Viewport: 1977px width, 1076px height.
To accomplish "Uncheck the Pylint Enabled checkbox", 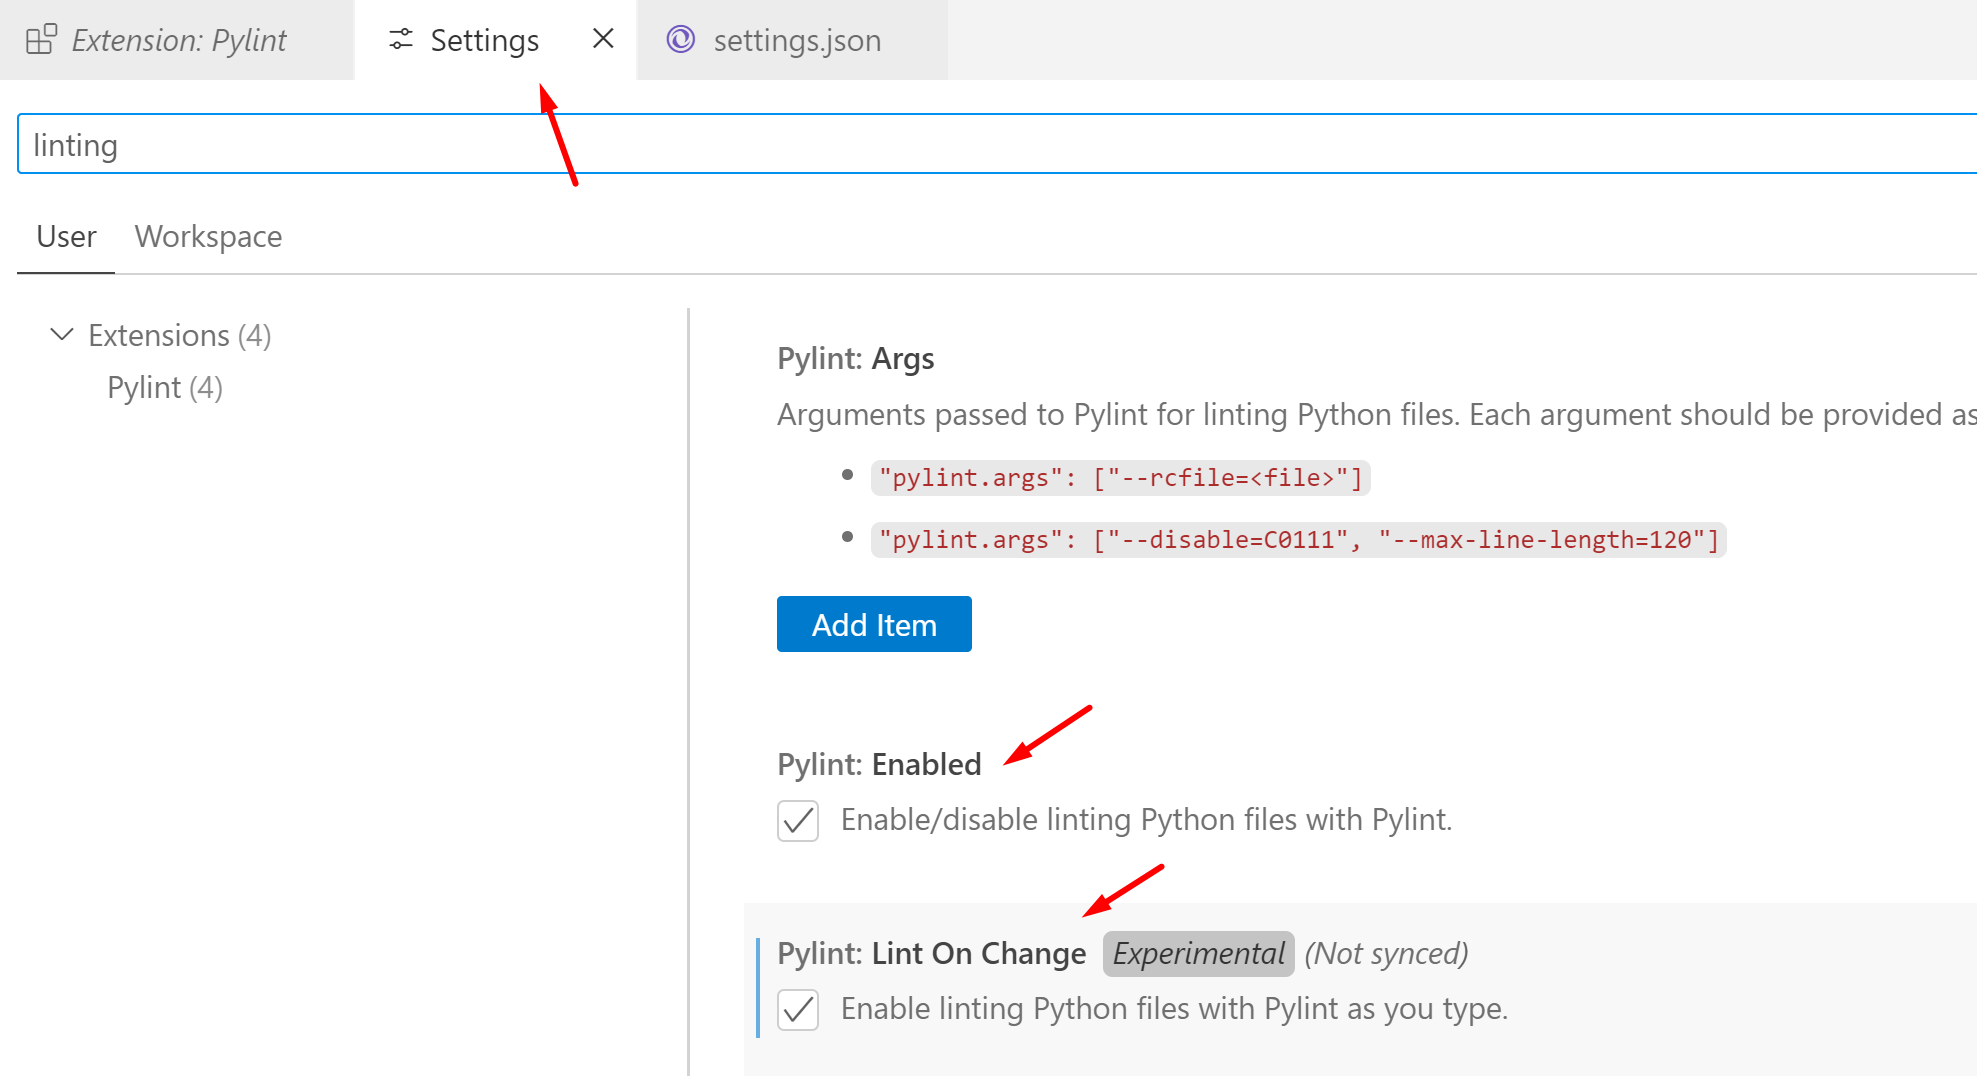I will (798, 821).
